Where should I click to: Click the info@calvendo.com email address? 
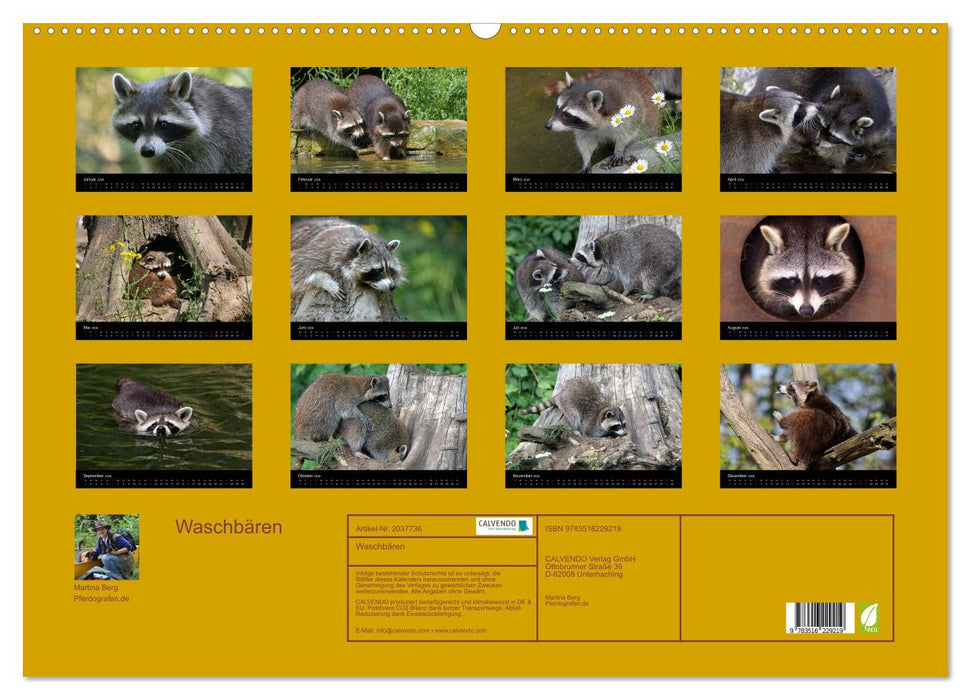(x=403, y=632)
